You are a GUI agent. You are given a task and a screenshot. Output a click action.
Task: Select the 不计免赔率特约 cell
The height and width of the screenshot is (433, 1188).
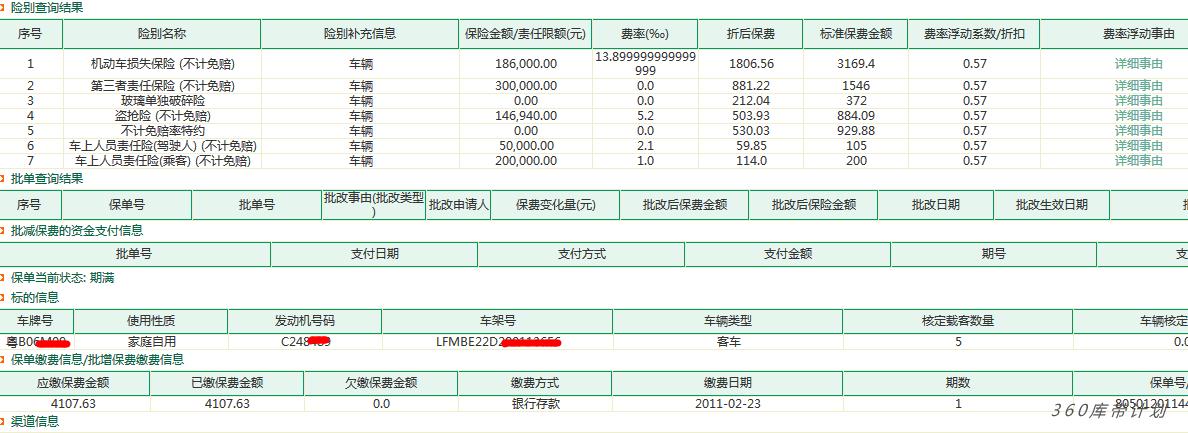[162, 131]
